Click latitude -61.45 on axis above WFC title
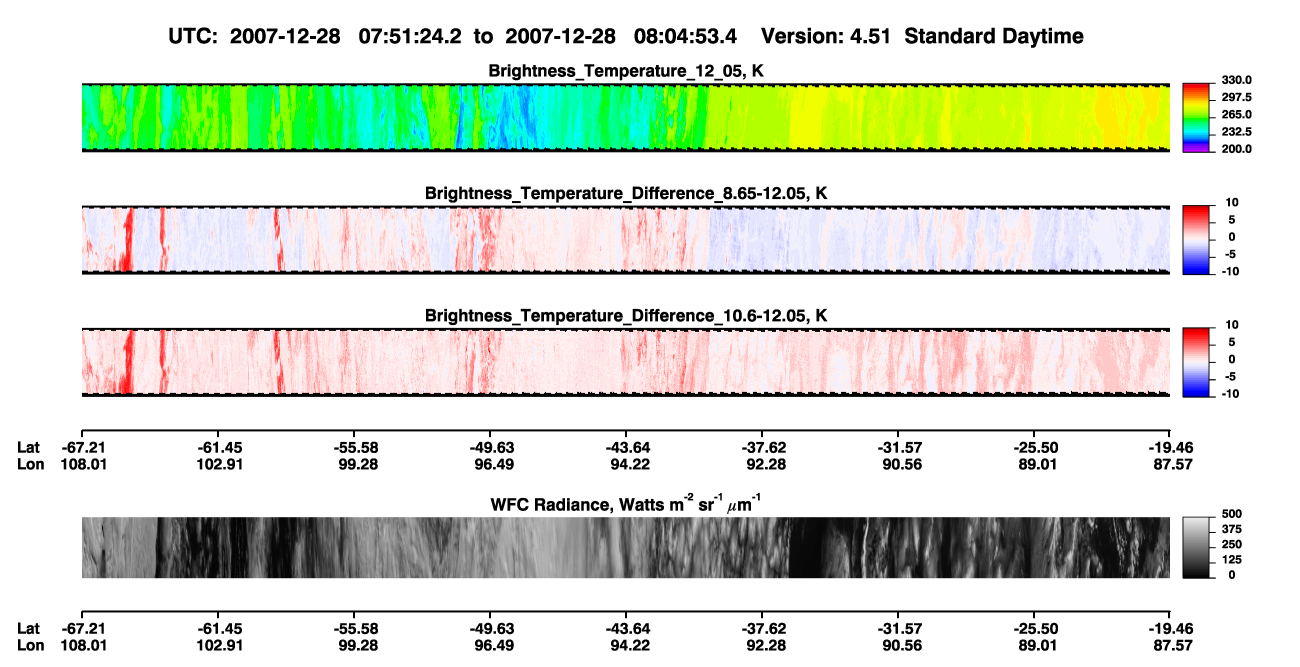The width and height of the screenshot is (1300, 667). tap(219, 447)
